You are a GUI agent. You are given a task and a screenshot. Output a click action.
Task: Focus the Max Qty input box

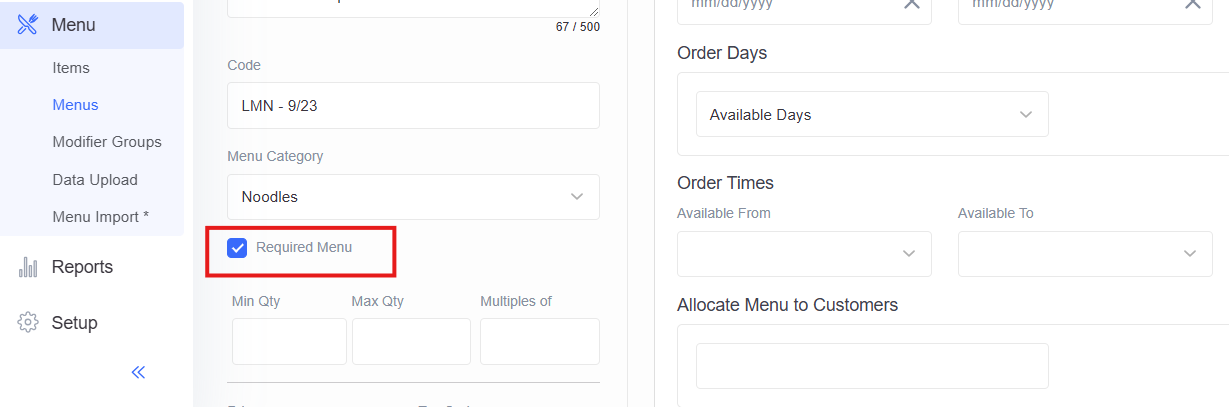[411, 341]
